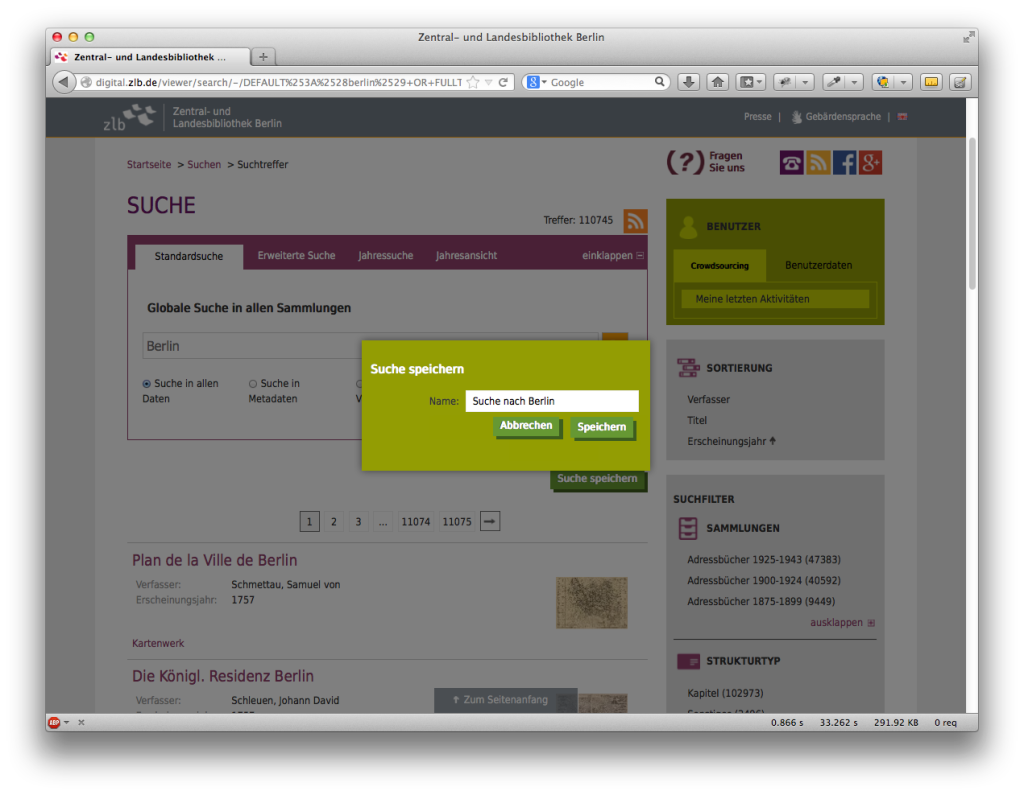Viewport: 1024px width, 795px height.
Task: Open the phone contact icon
Action: (x=792, y=163)
